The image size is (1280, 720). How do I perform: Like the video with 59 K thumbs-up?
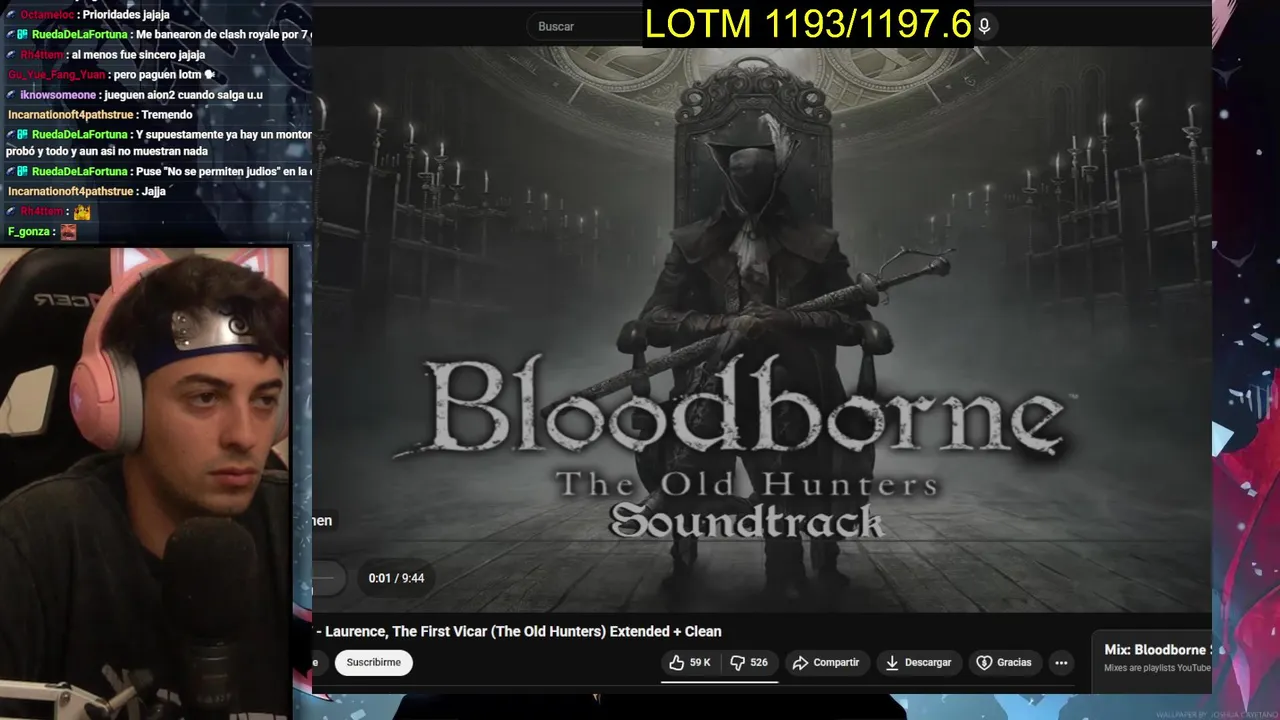(689, 662)
